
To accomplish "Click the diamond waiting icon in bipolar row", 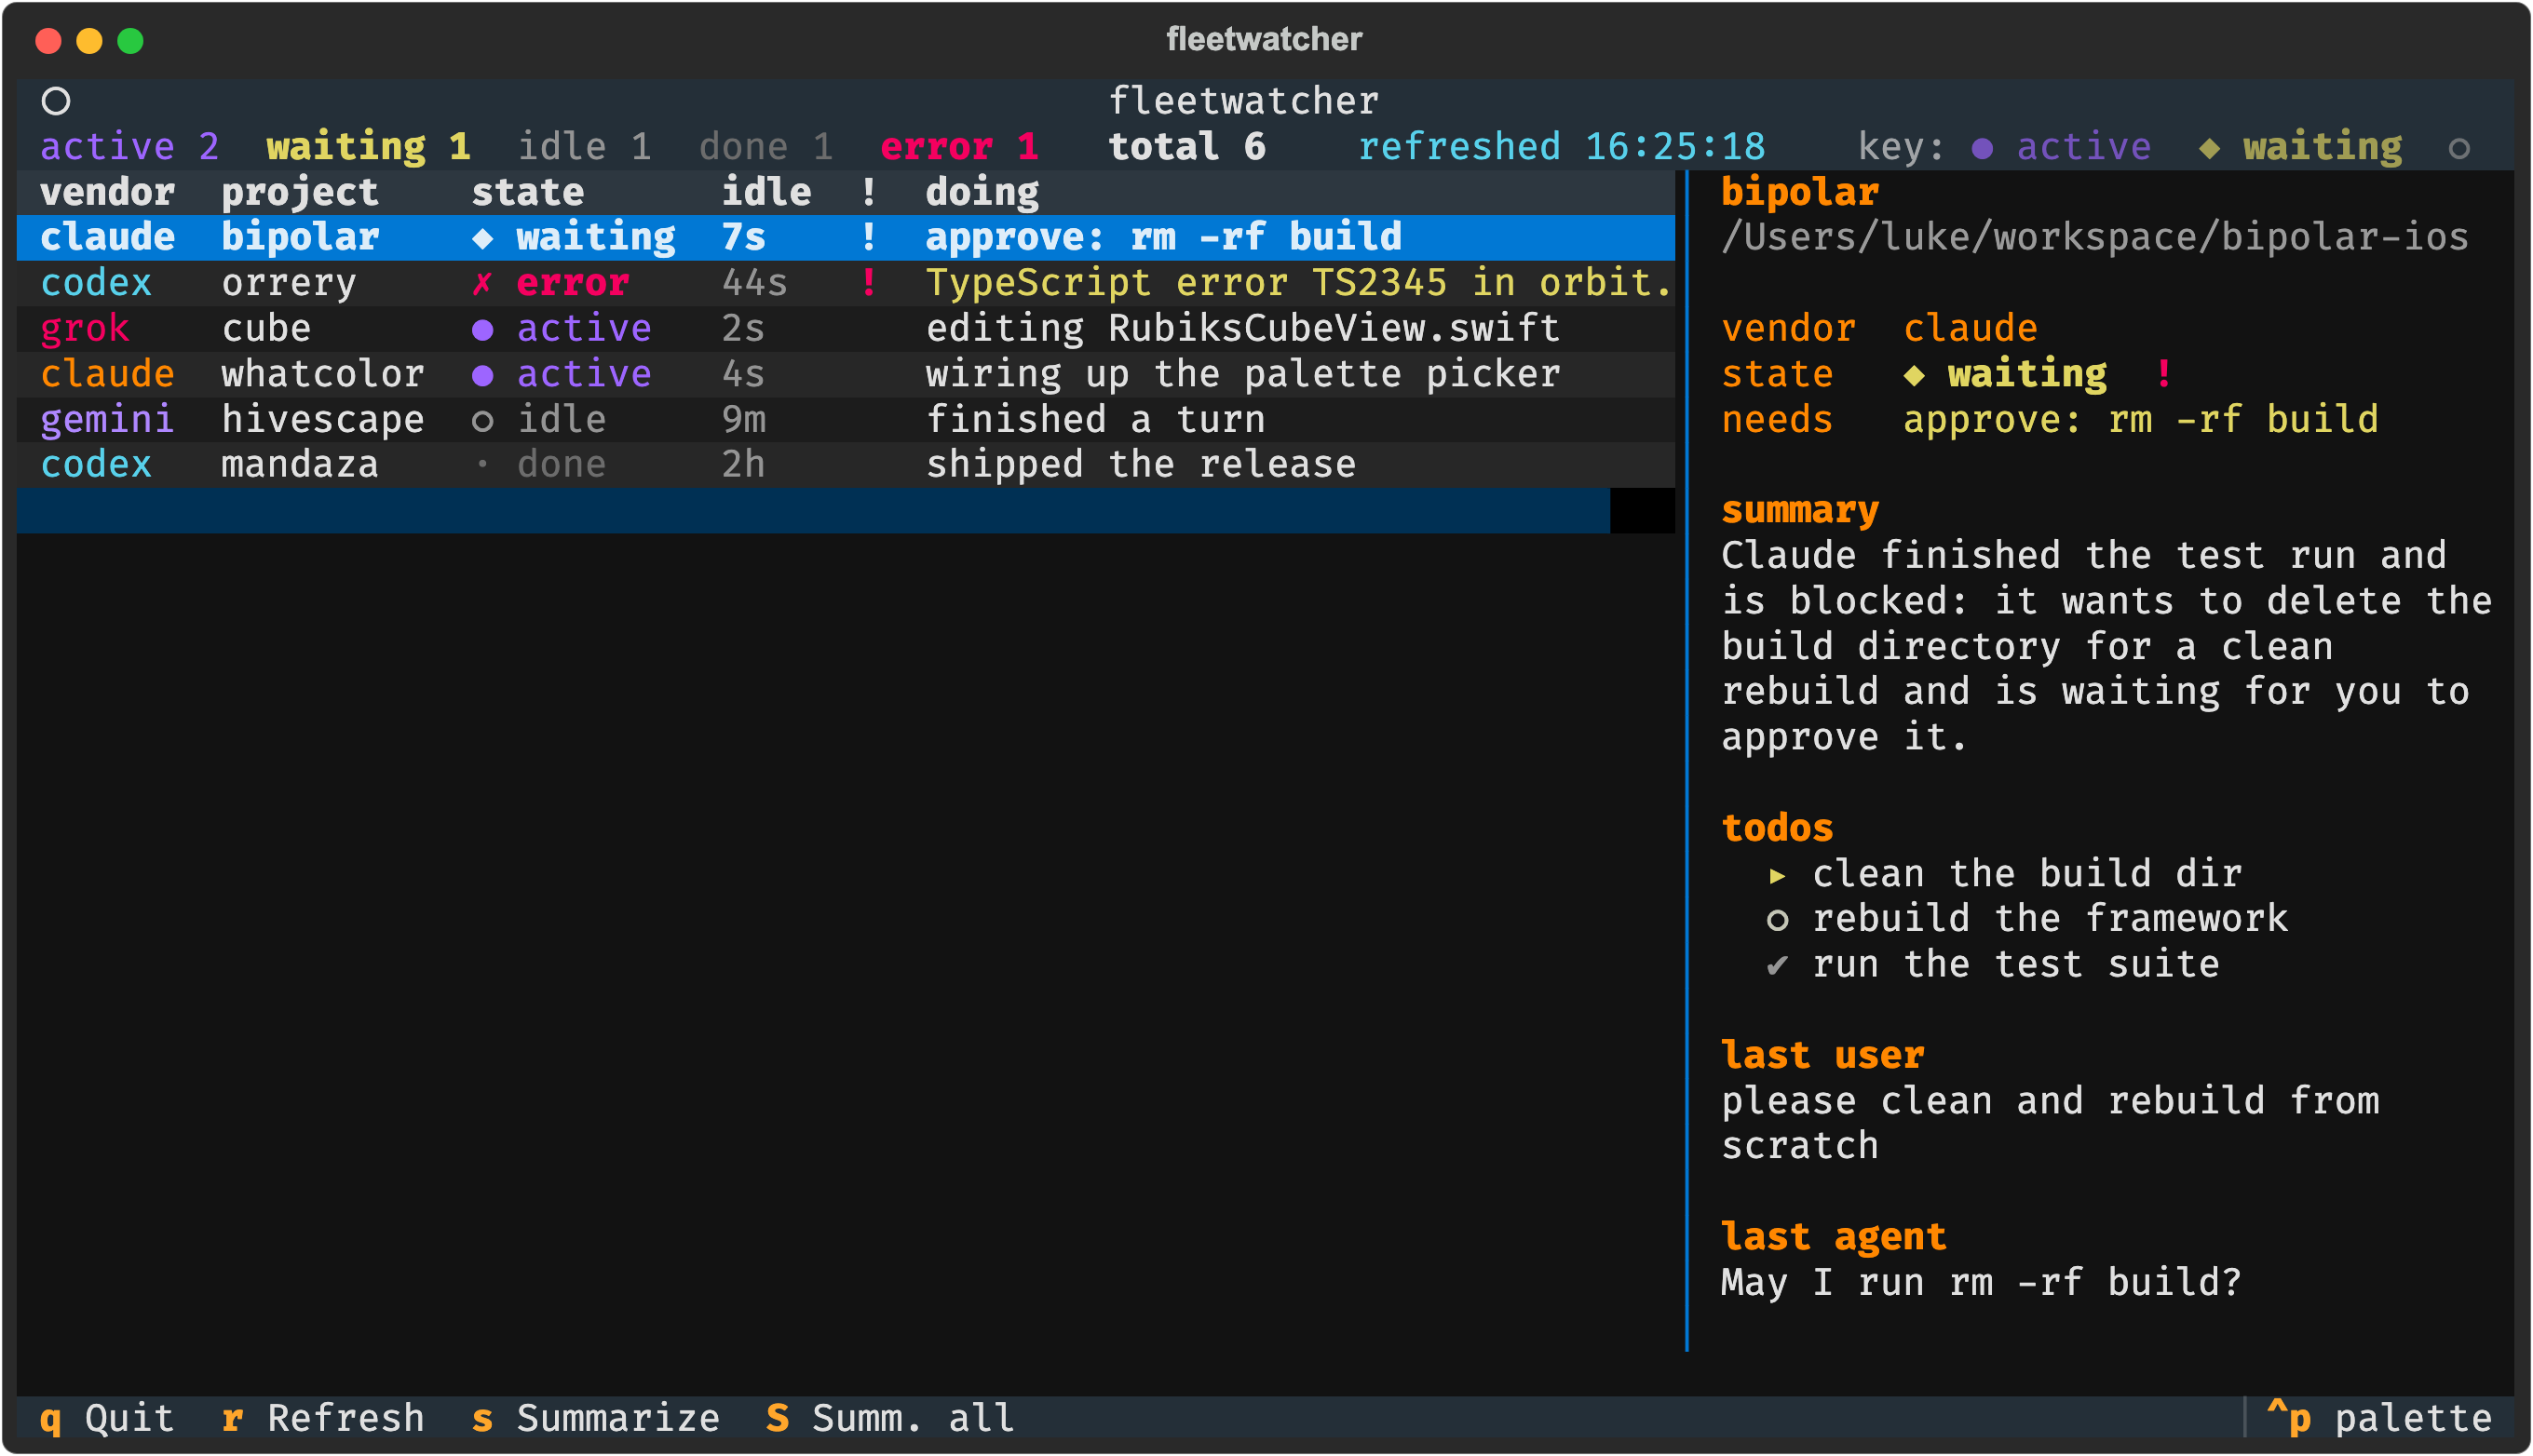I will point(482,238).
